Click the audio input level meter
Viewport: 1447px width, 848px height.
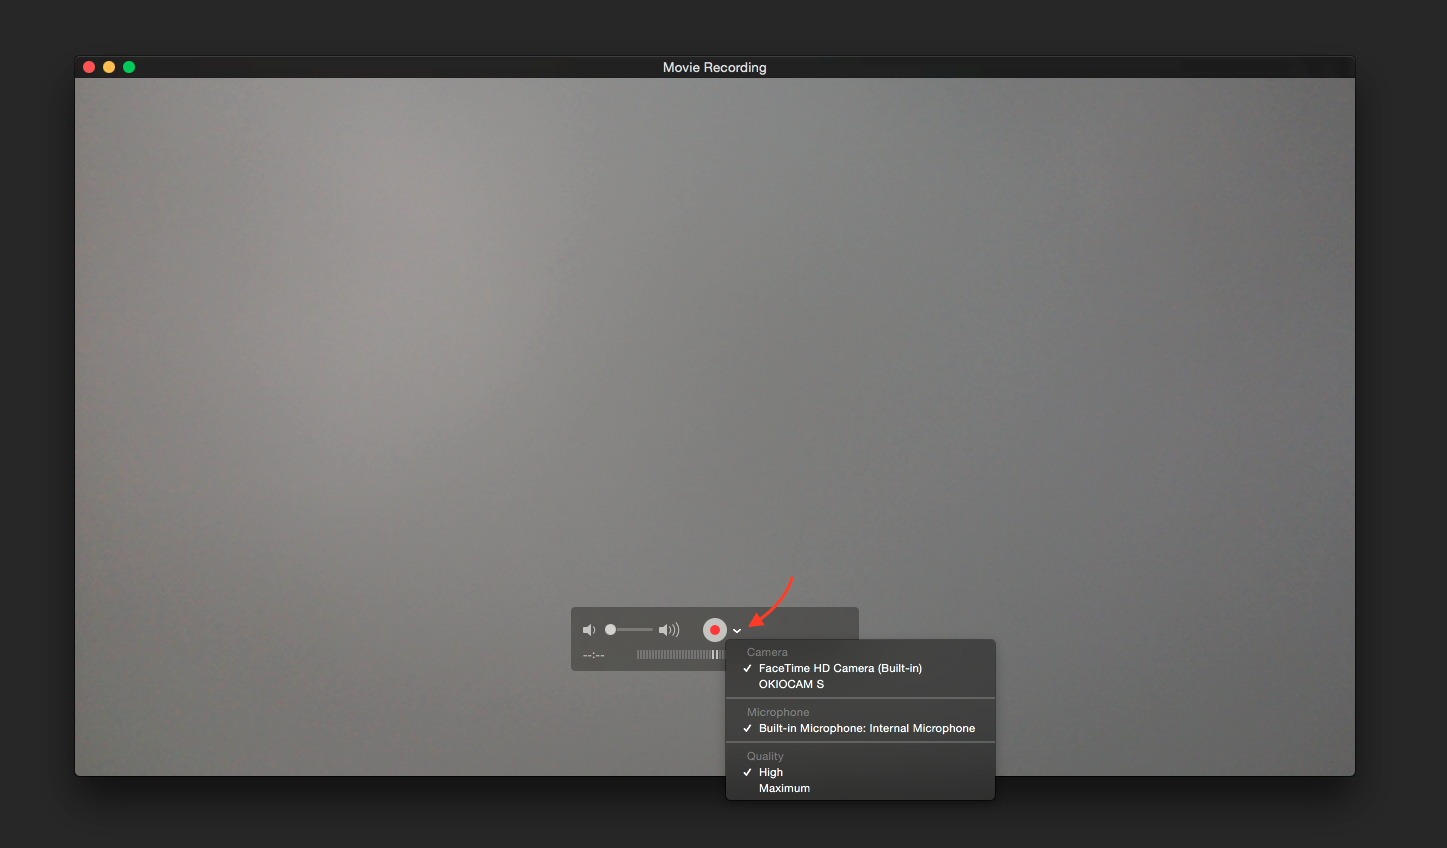(x=679, y=655)
